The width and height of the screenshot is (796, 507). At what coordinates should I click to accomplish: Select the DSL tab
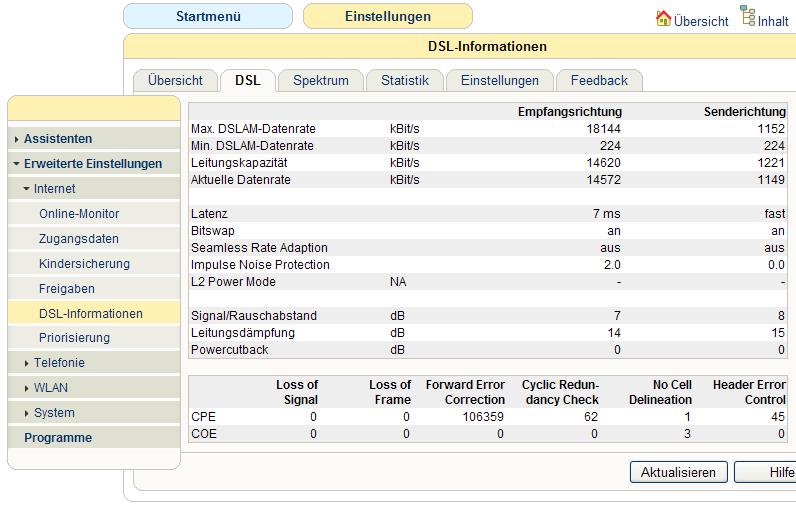click(x=248, y=81)
